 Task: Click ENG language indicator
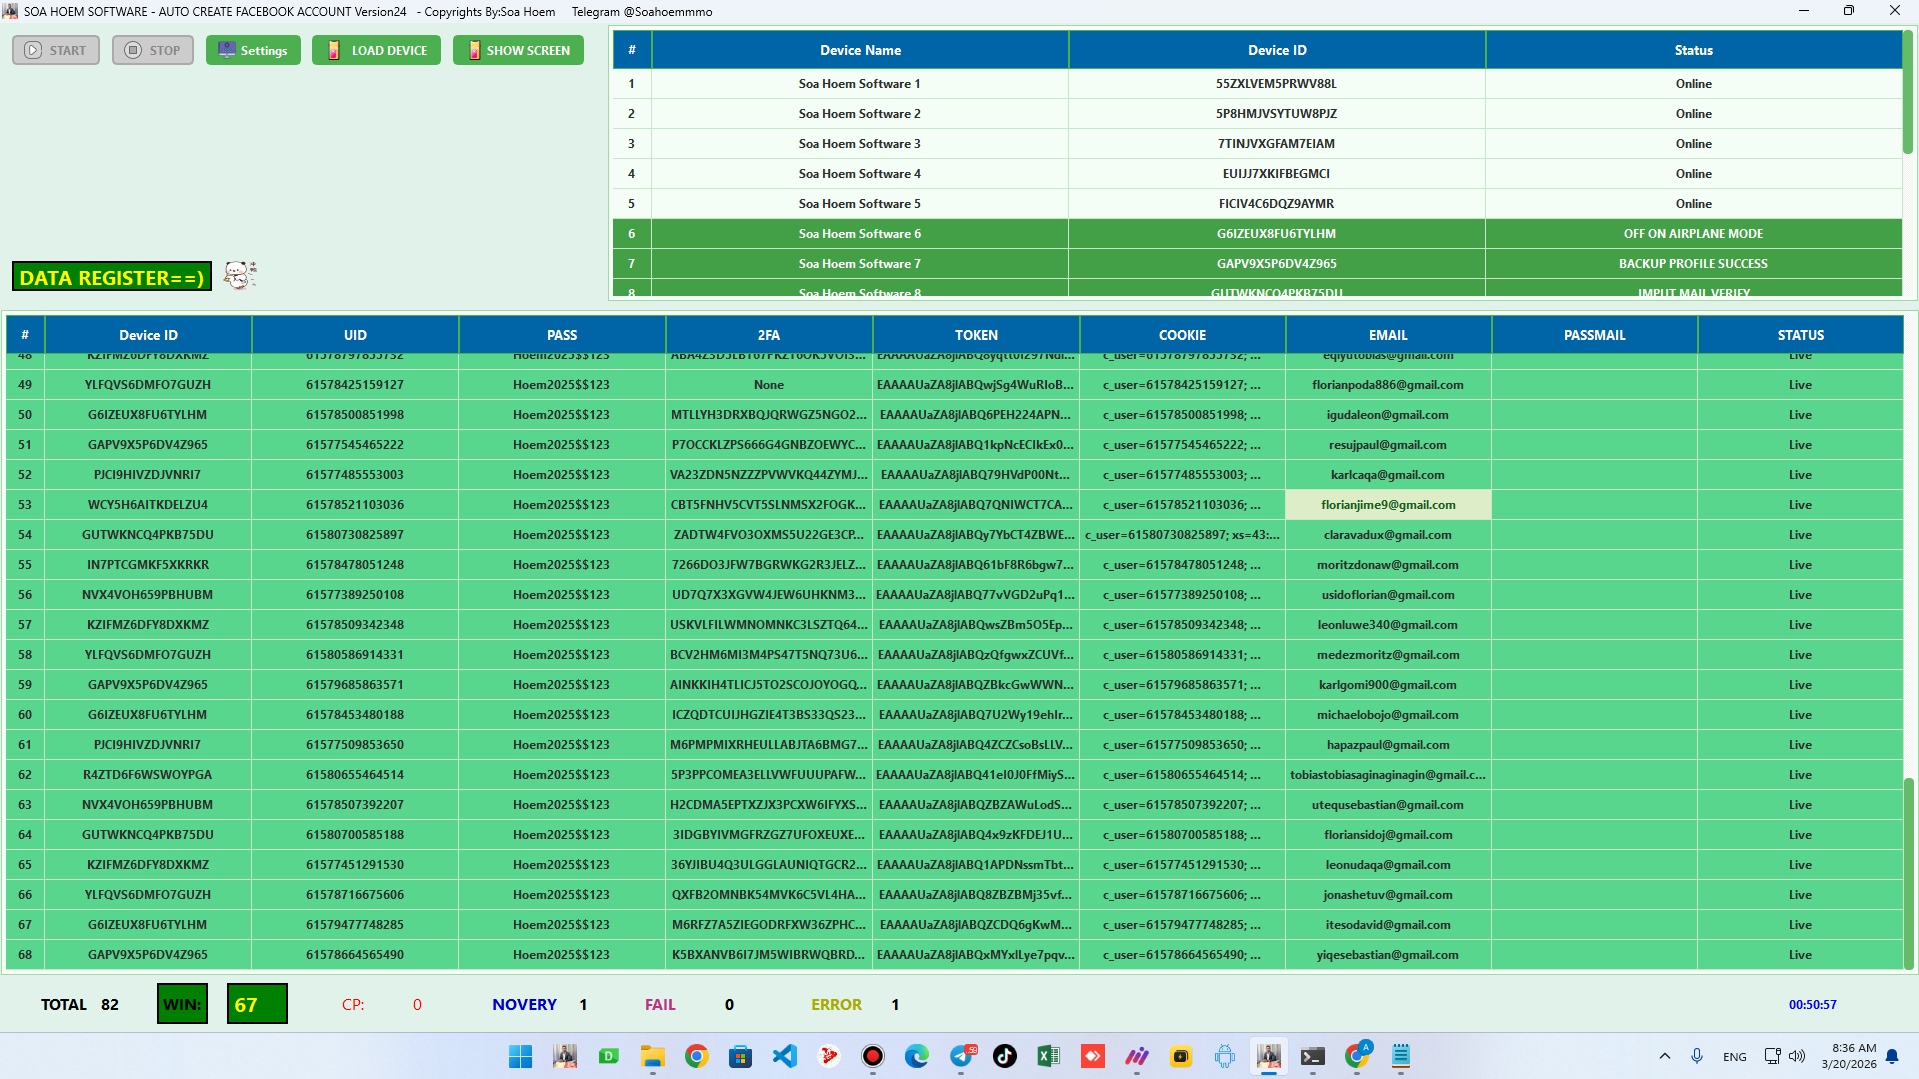tap(1735, 1057)
